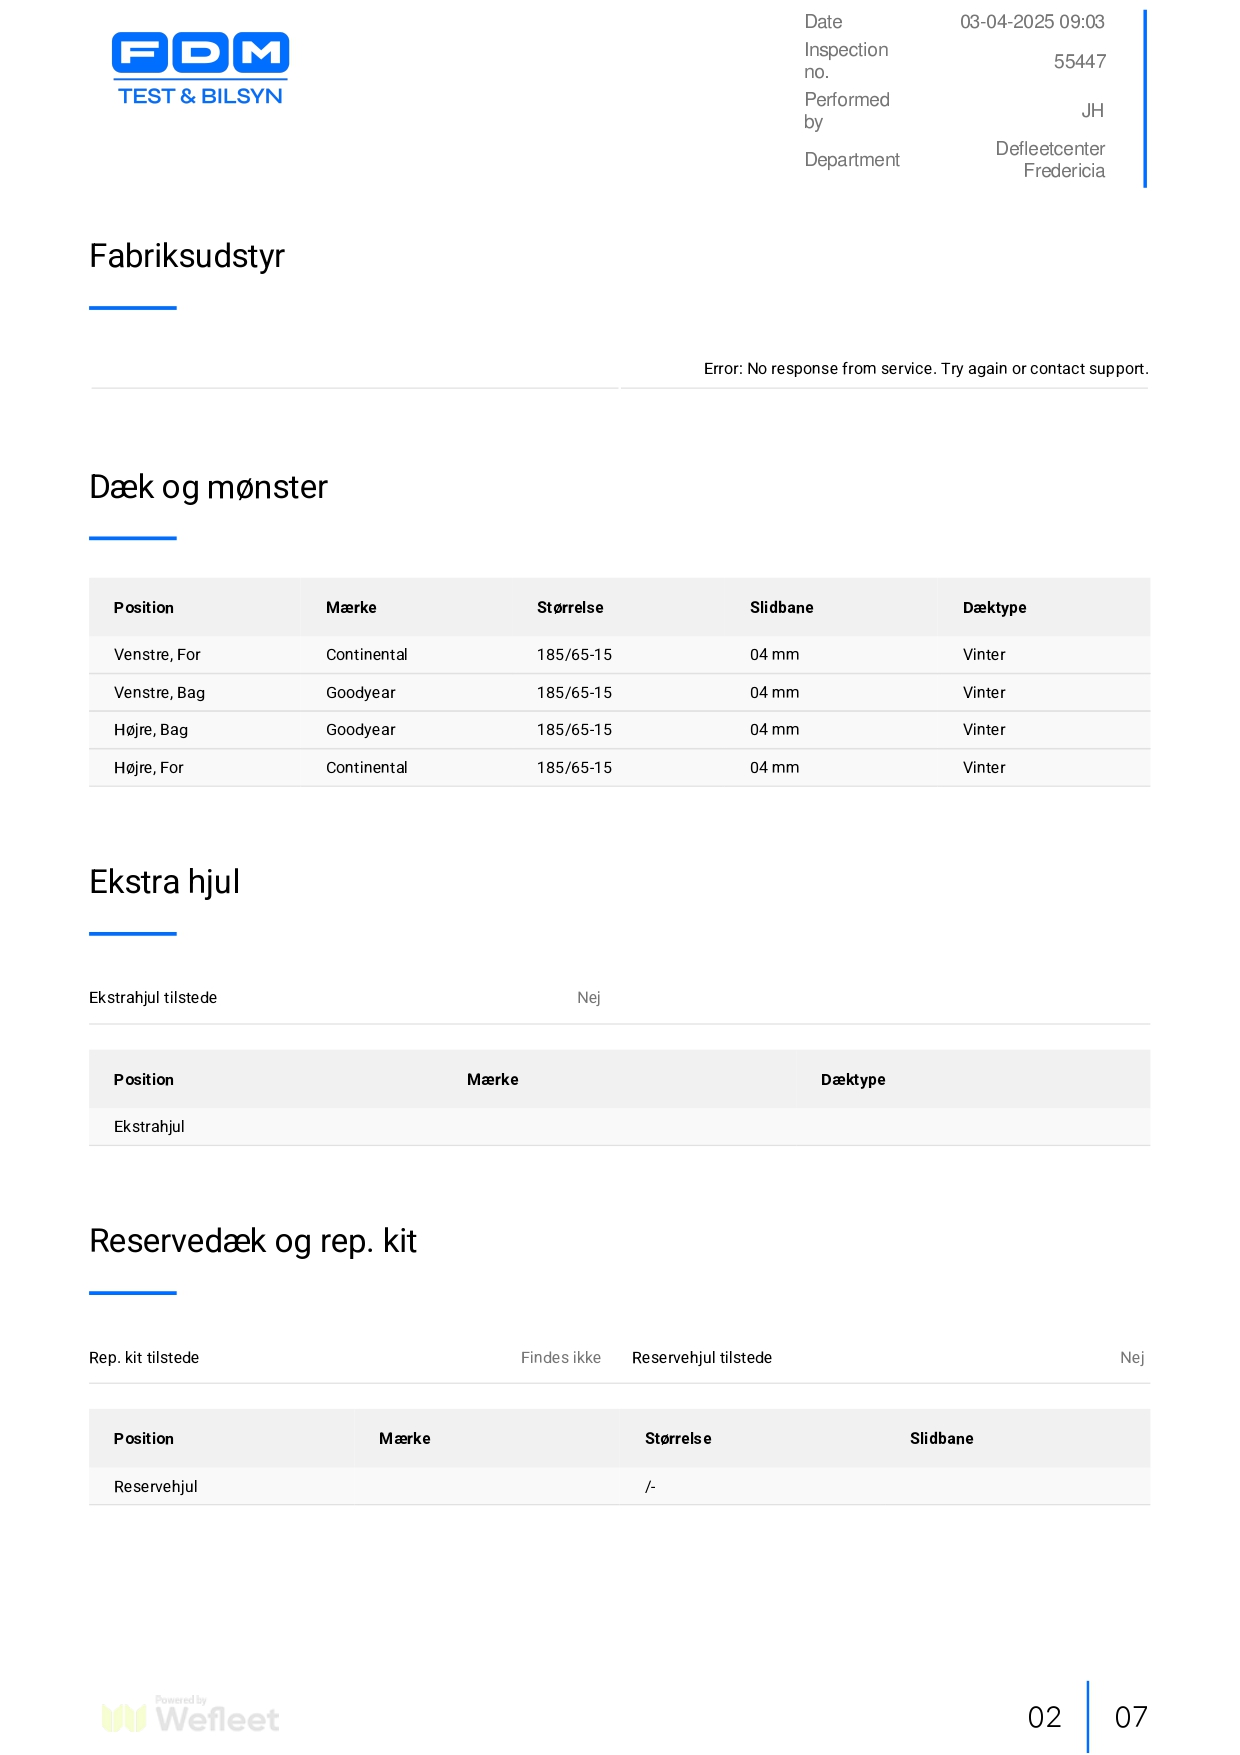
Task: Click the Dæktype column header in tire table
Action: pos(994,608)
